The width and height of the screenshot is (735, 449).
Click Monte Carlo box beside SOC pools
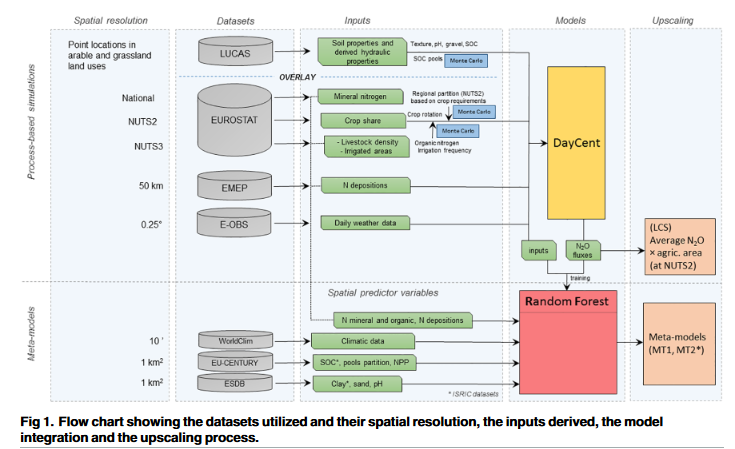tap(468, 60)
